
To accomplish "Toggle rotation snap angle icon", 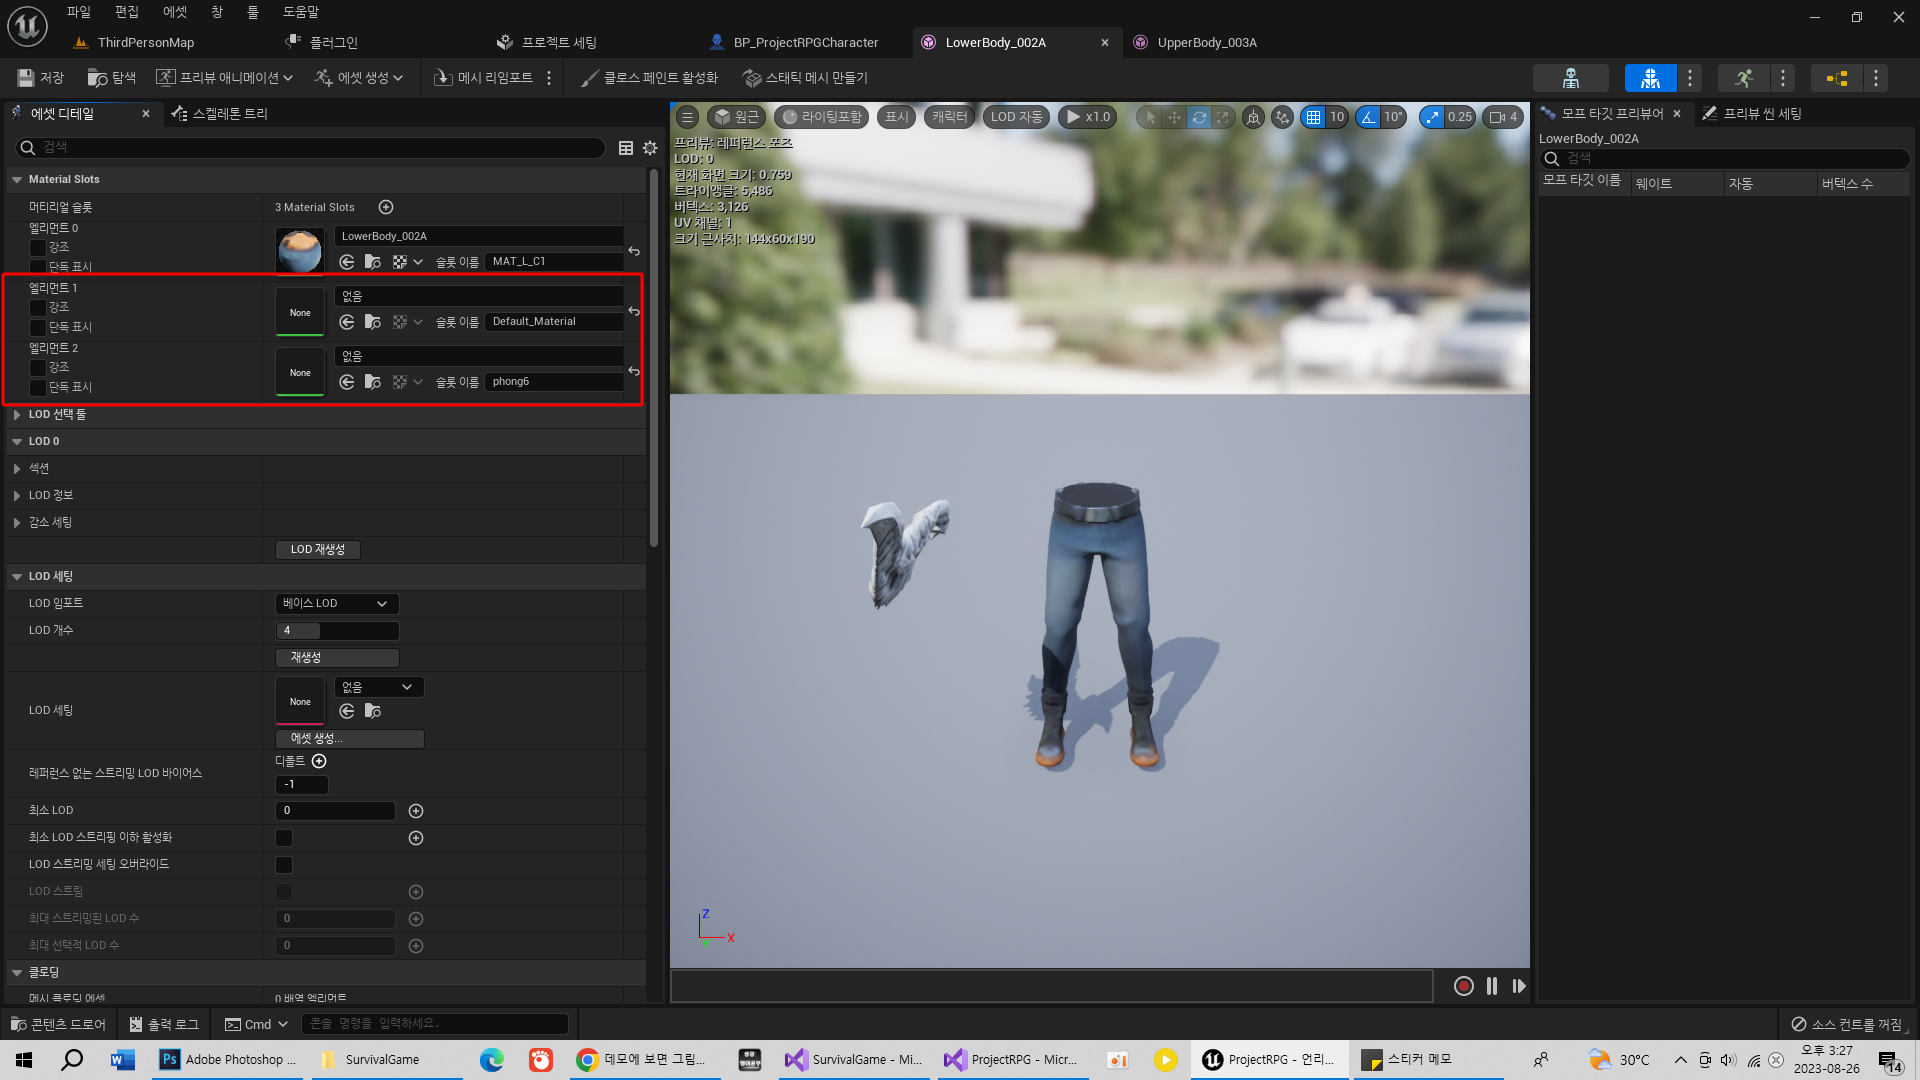I will click(x=1368, y=117).
